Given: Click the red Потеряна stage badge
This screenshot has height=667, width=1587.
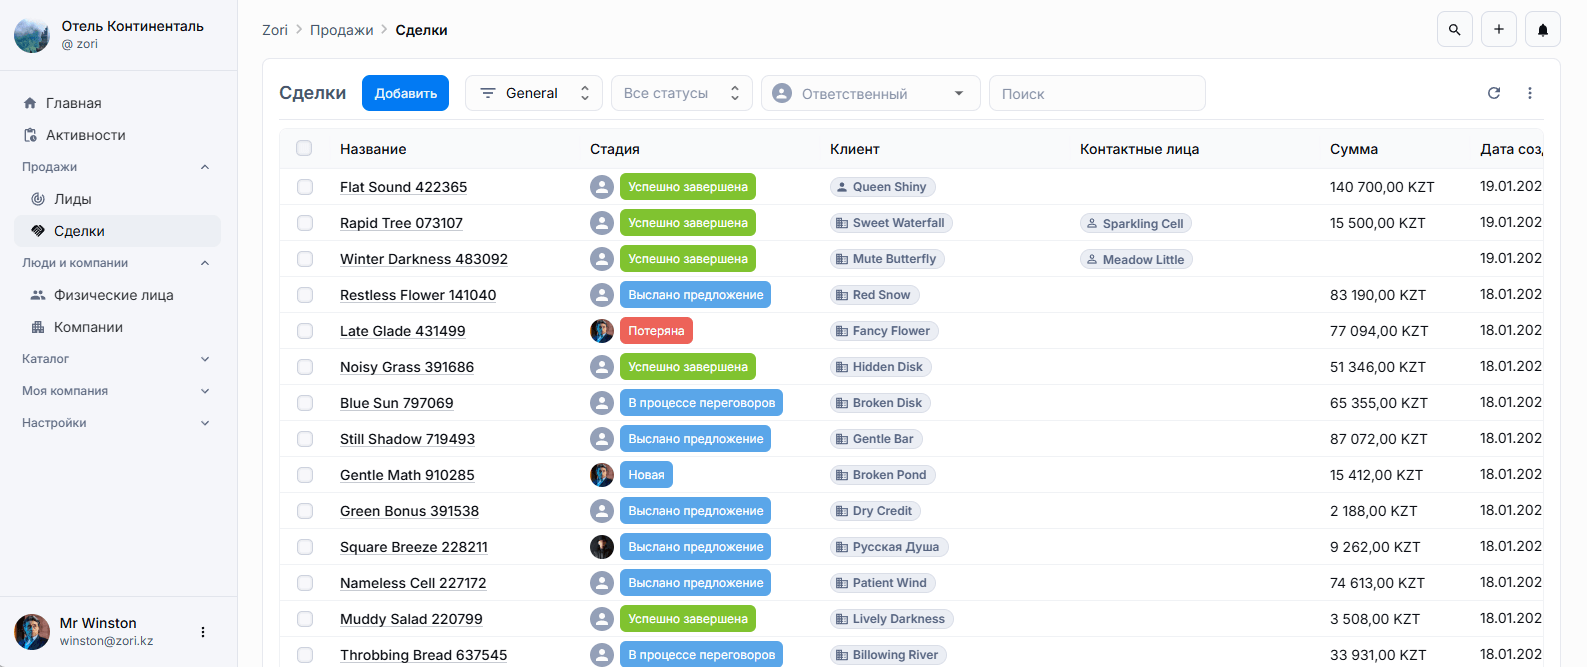Looking at the screenshot, I should pos(656,331).
